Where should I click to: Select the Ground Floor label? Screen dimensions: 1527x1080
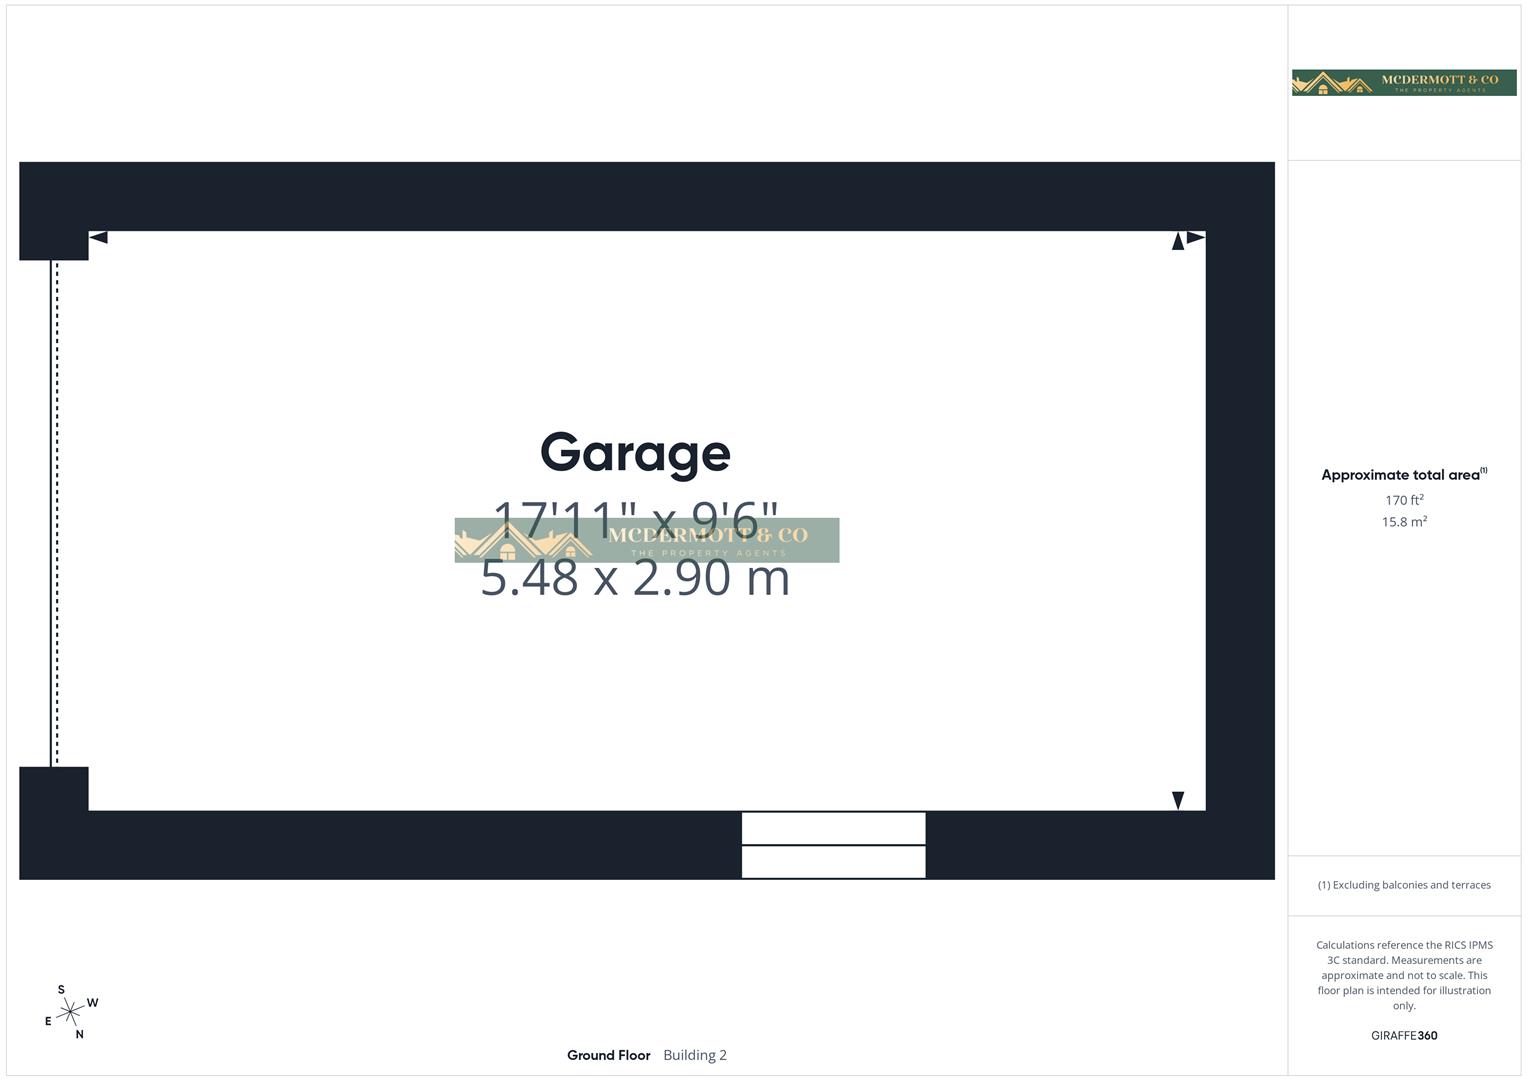point(608,1055)
